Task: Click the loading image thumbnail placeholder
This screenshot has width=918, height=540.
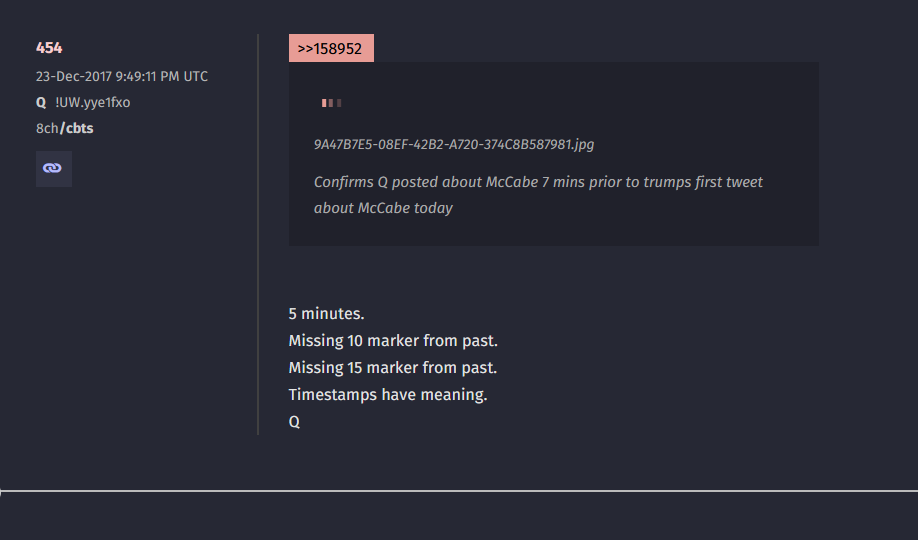Action: pyautogui.click(x=332, y=103)
